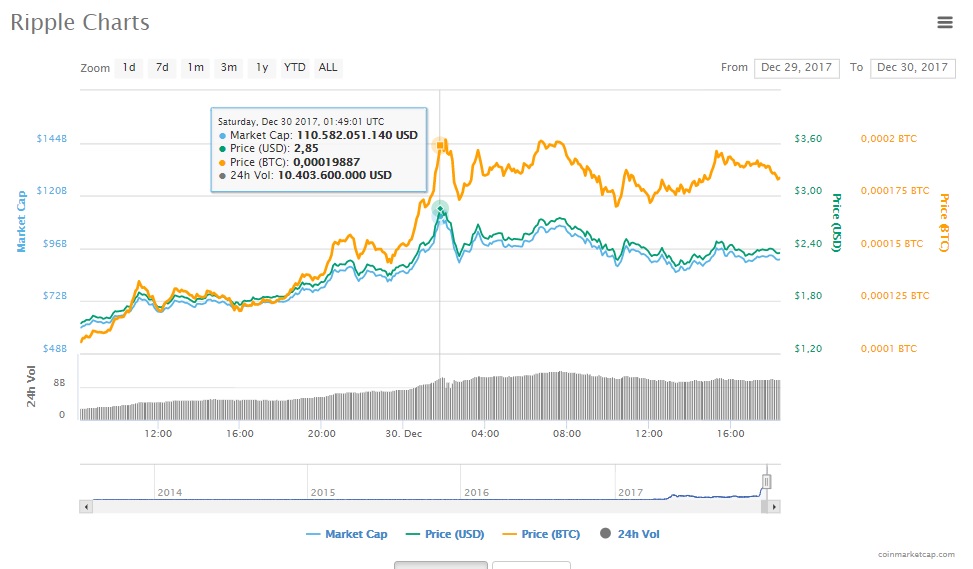
Task: Click the $96B axis label
Action: click(55, 243)
